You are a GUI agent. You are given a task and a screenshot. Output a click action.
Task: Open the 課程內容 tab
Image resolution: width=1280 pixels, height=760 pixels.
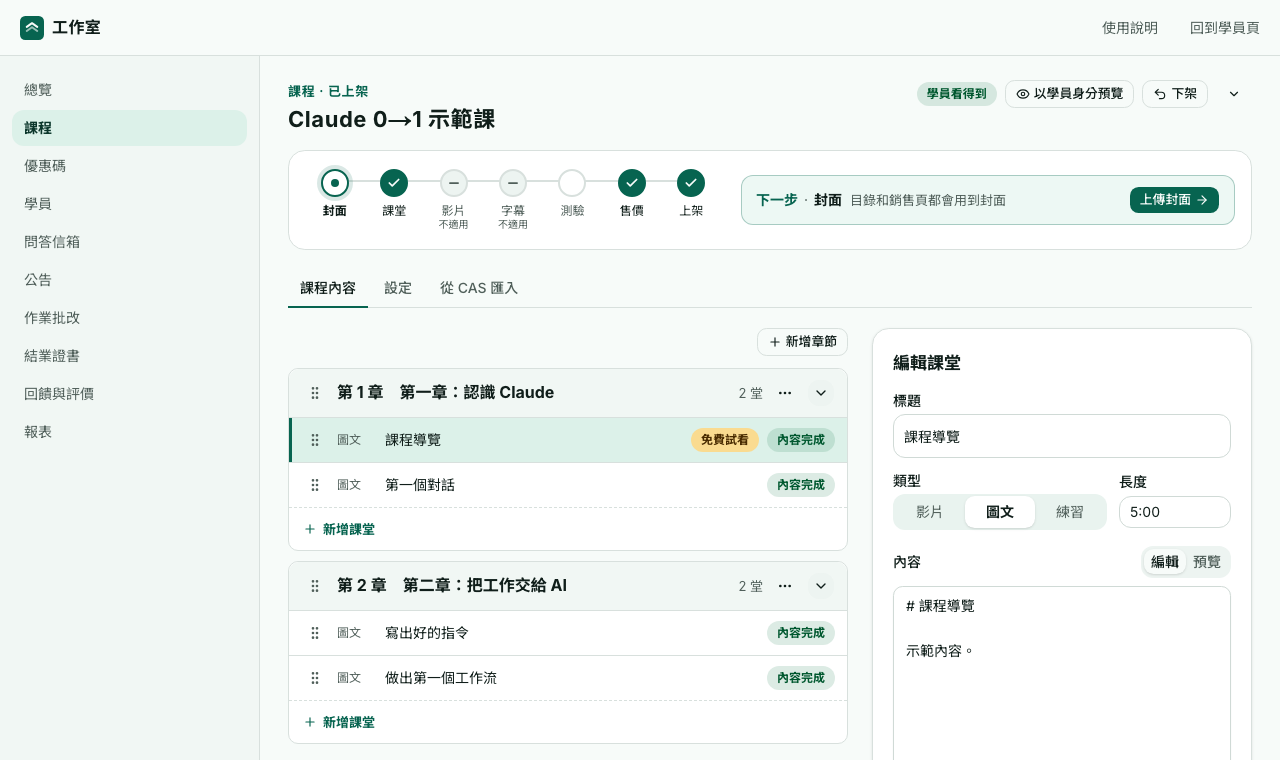[x=328, y=288]
